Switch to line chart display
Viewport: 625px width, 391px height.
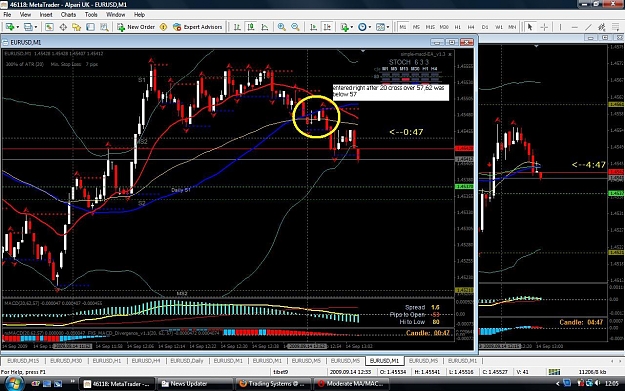(x=265, y=27)
